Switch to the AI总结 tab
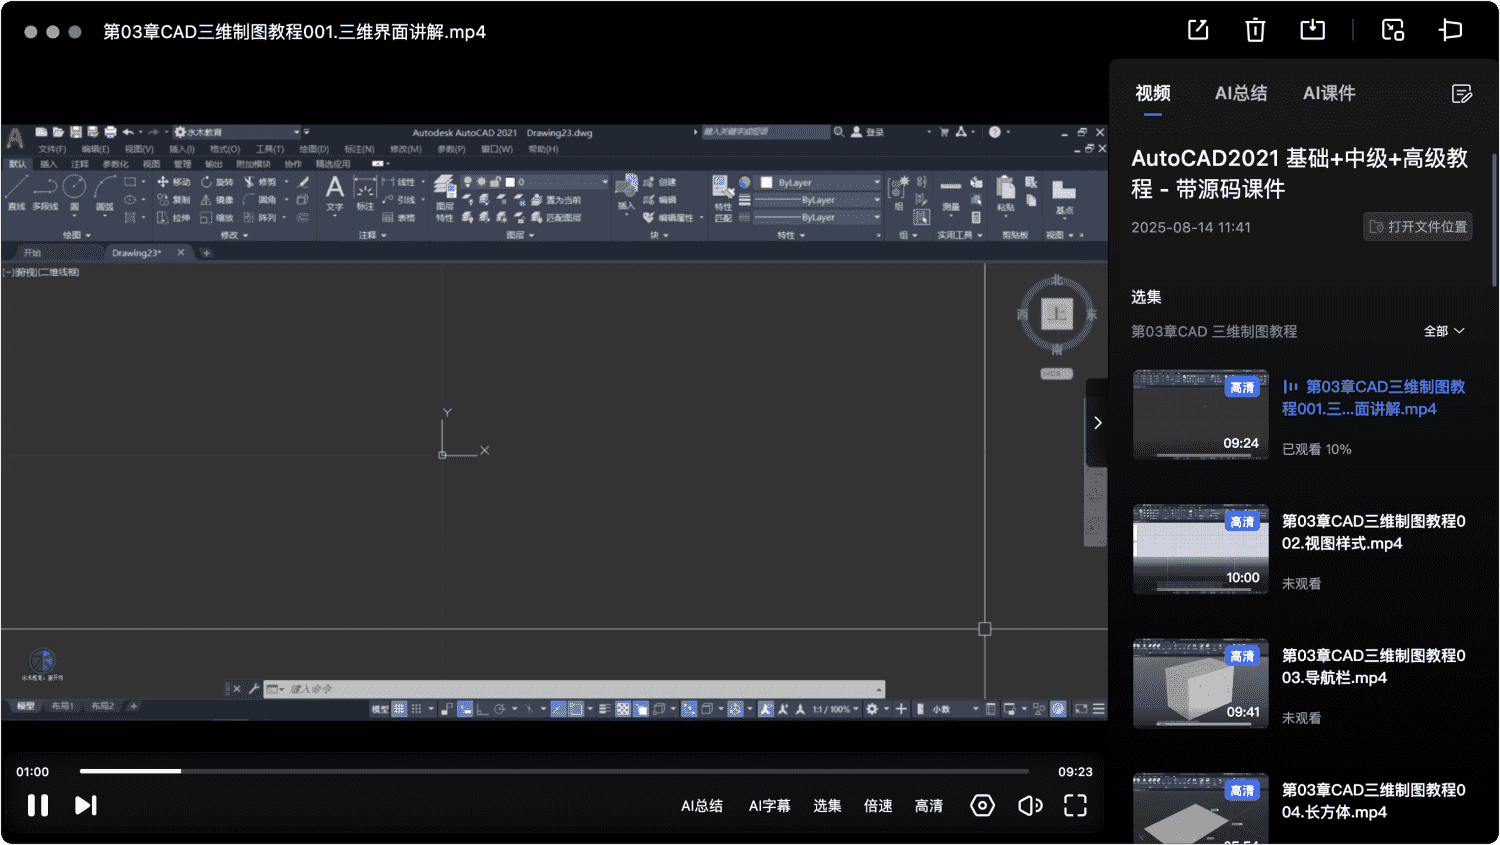Image resolution: width=1500 pixels, height=845 pixels. point(1241,93)
